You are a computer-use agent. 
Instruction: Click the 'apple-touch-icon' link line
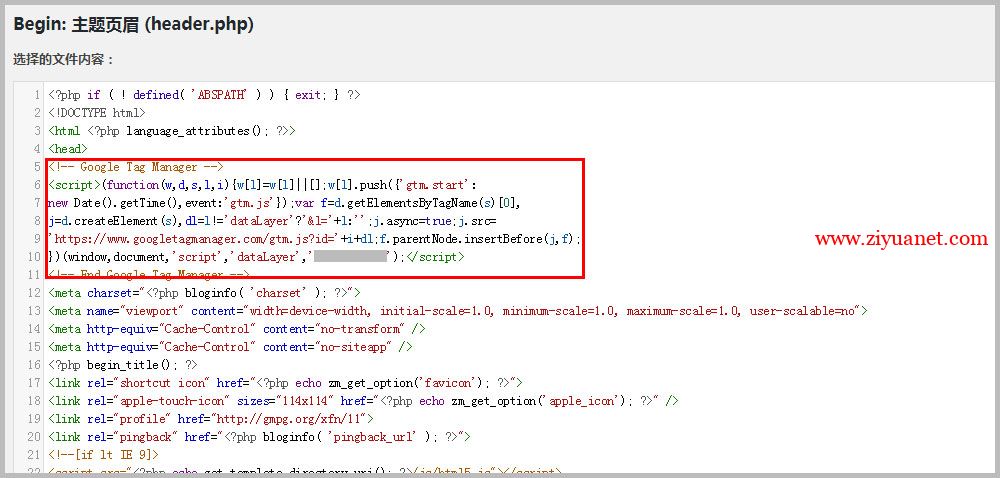coord(364,401)
